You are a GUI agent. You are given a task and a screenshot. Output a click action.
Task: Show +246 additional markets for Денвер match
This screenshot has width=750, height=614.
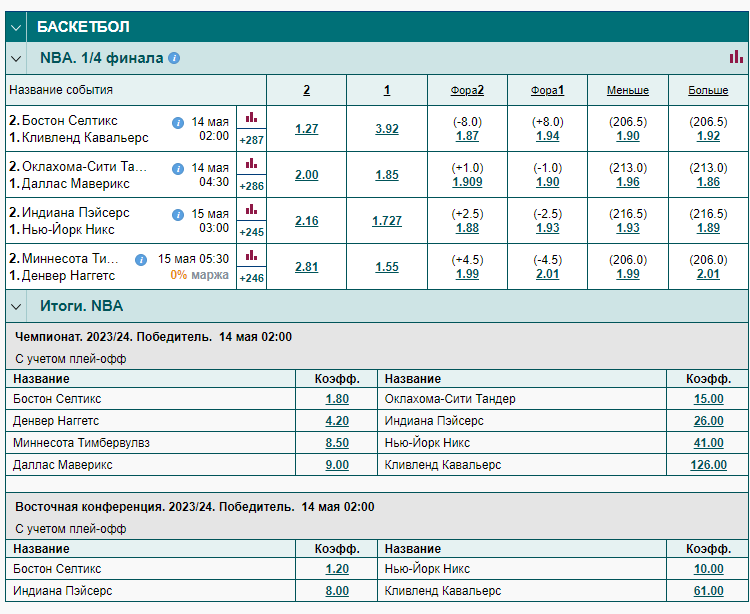[x=252, y=278]
